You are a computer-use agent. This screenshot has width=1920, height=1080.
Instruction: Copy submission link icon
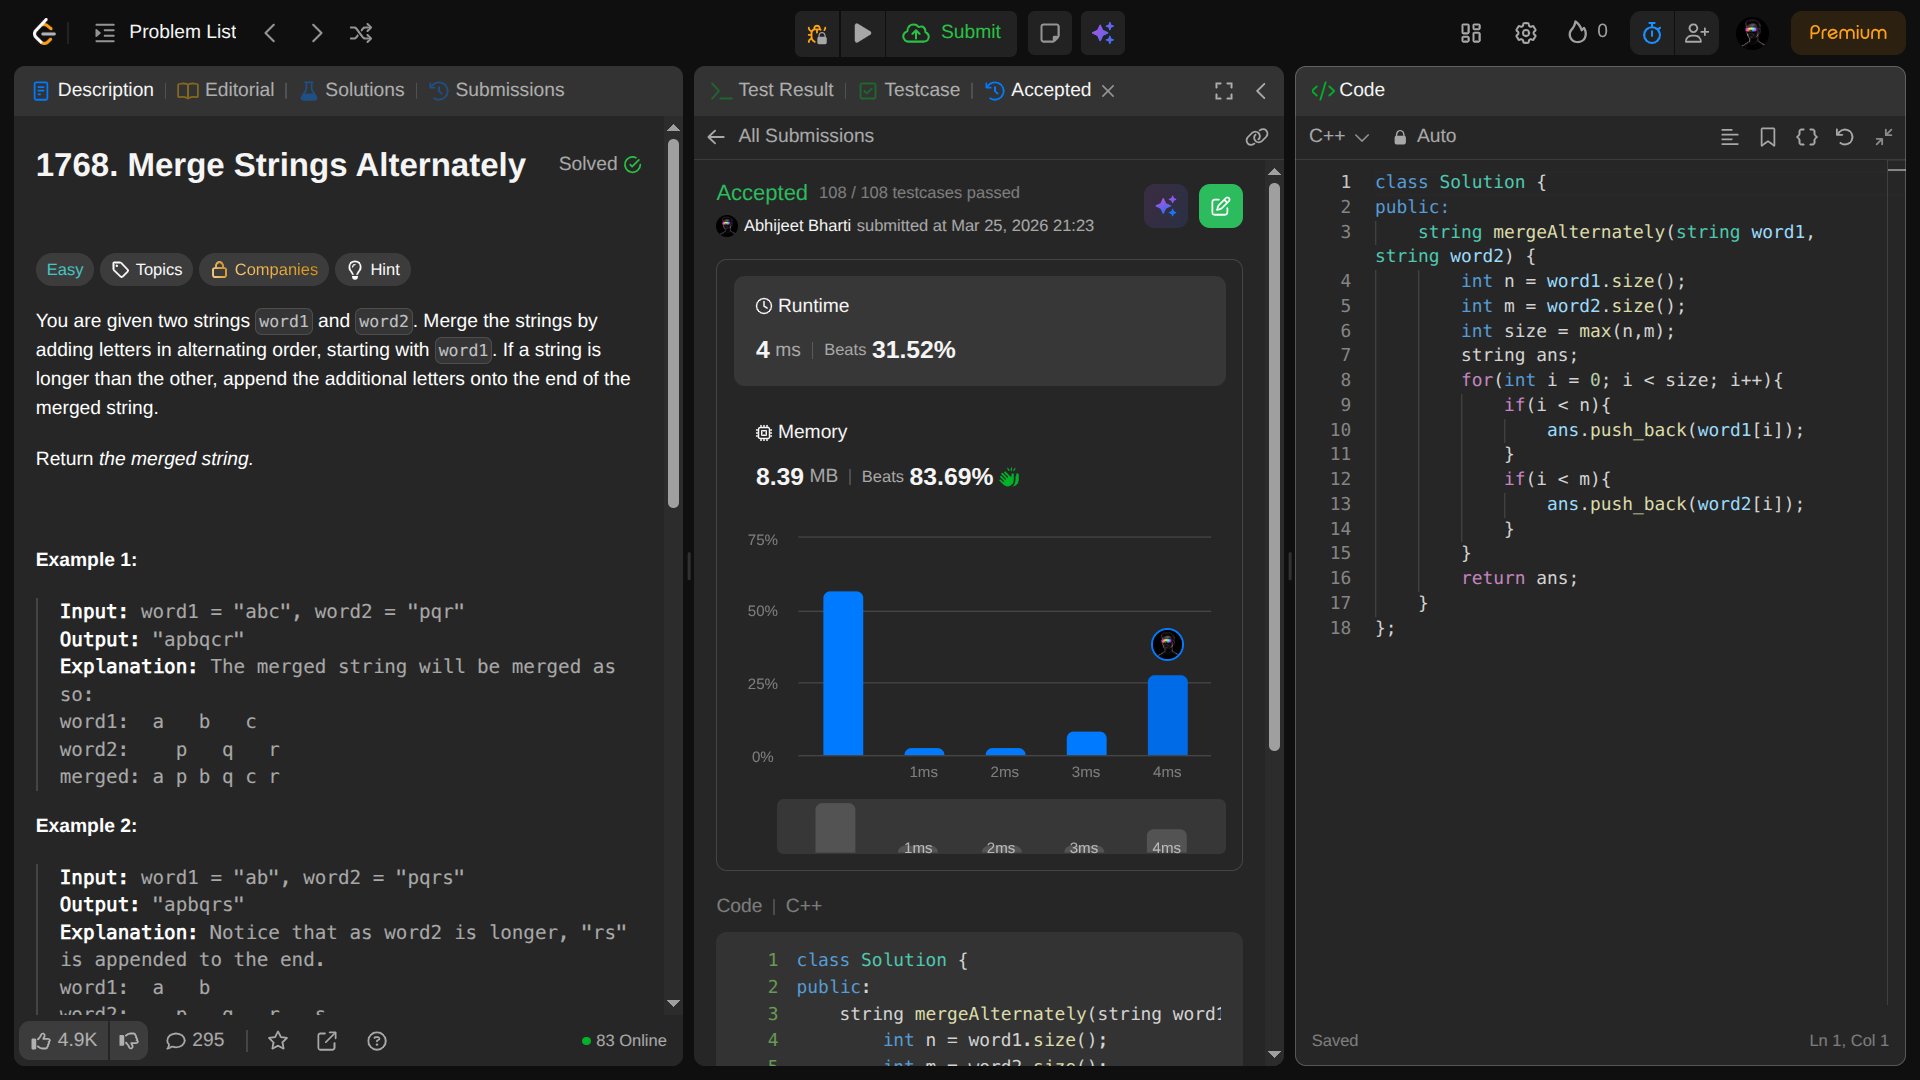point(1256,137)
